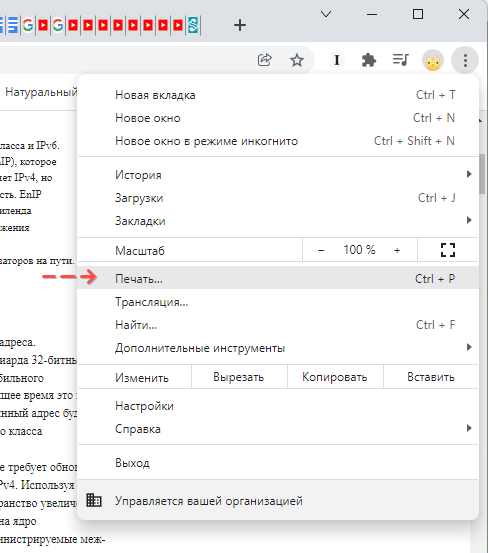Image resolution: width=488 pixels, height=553 pixels.
Task: Open the tab search chevron
Action: (x=326, y=14)
